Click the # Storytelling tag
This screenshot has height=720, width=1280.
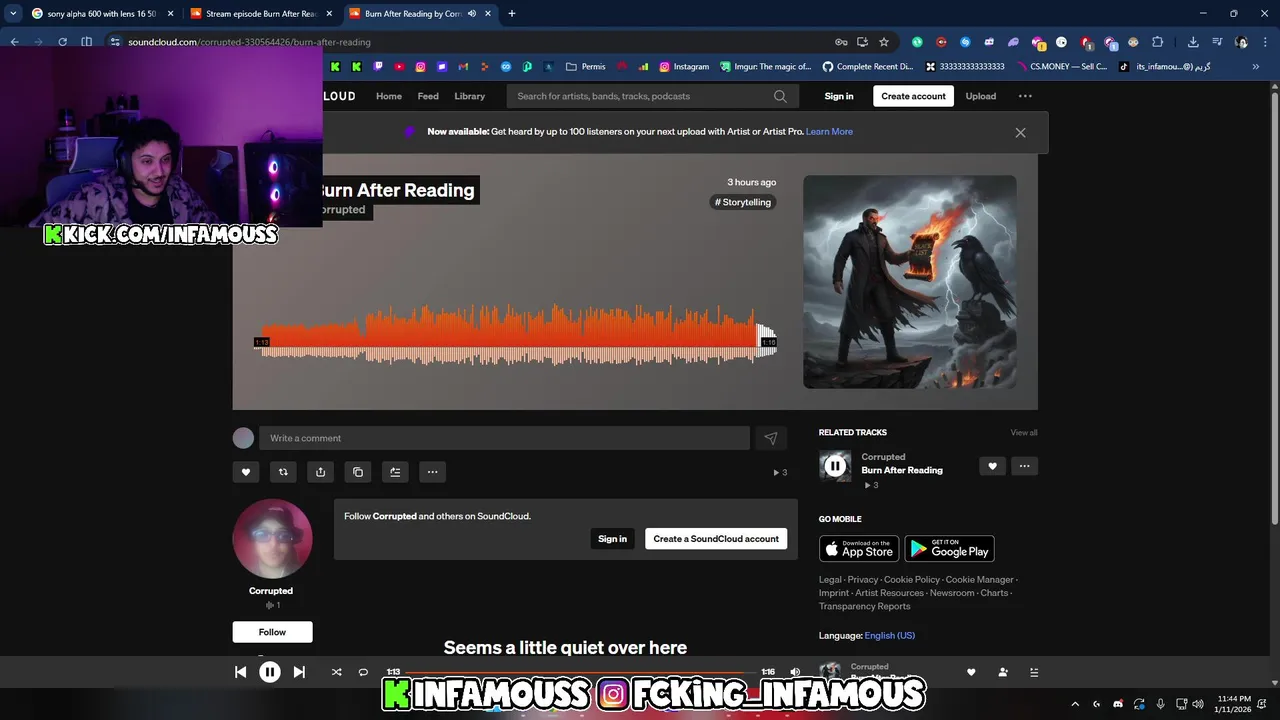(x=743, y=202)
